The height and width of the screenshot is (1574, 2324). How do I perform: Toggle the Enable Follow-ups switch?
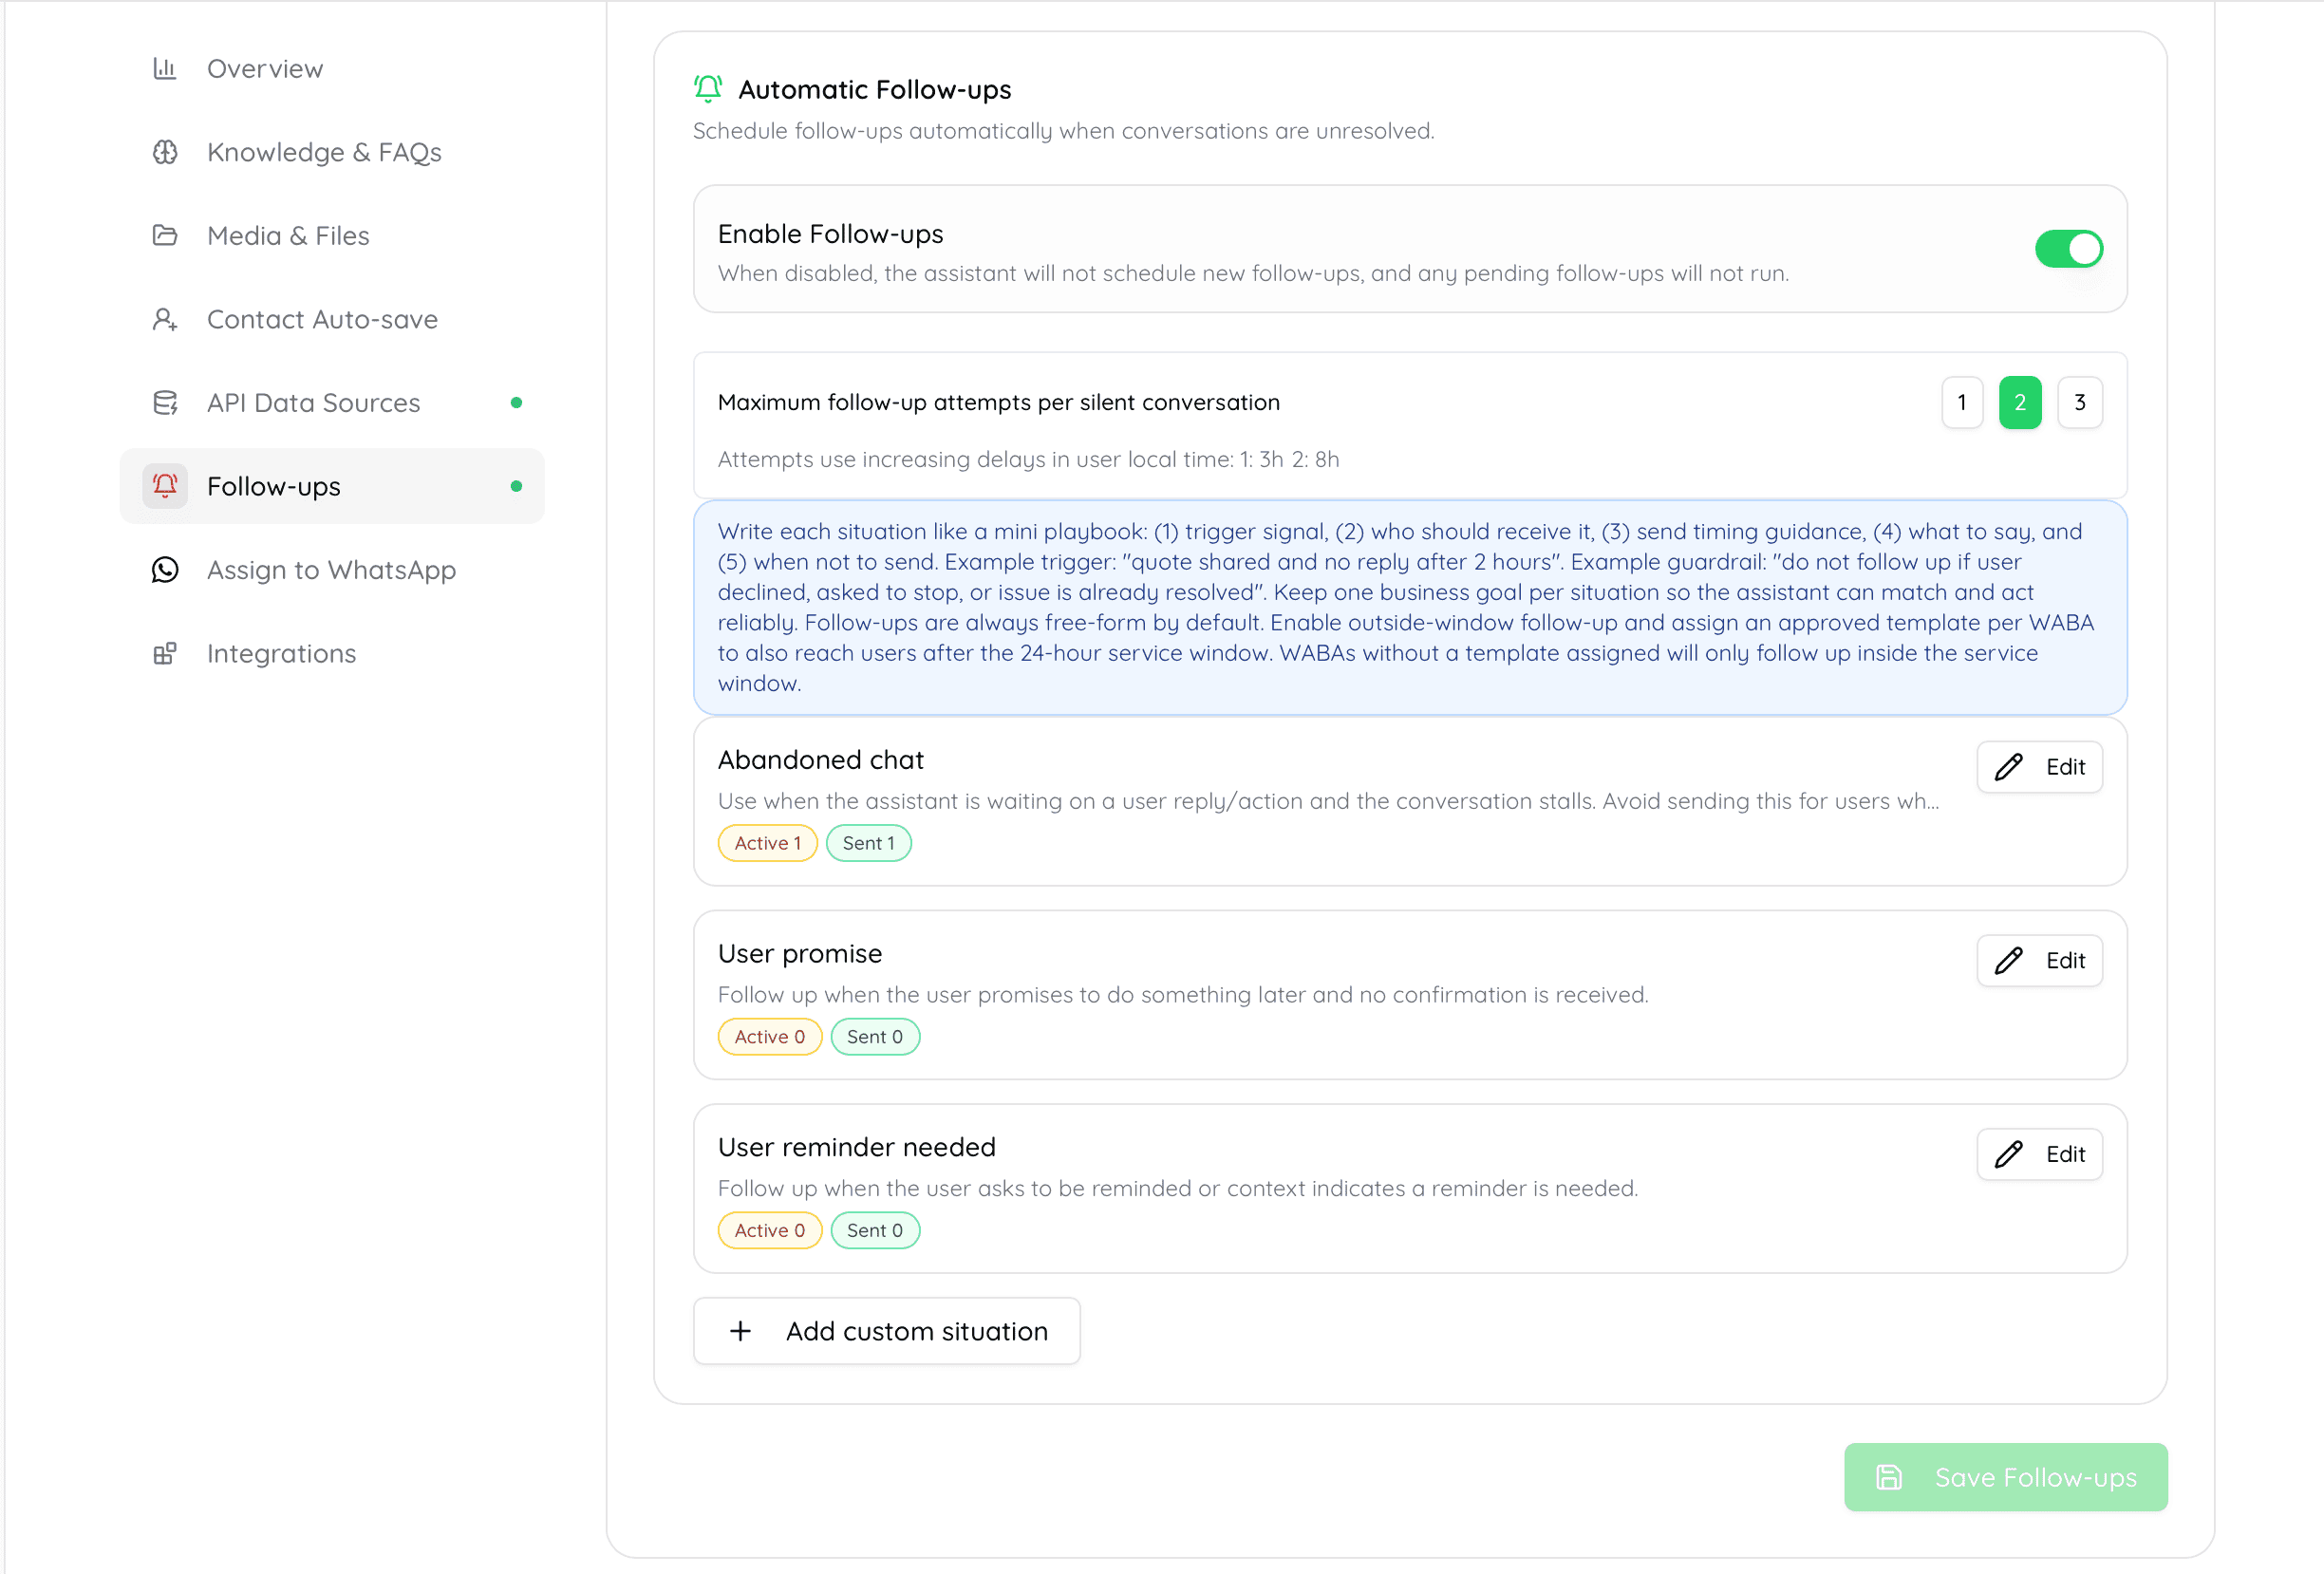[2069, 249]
